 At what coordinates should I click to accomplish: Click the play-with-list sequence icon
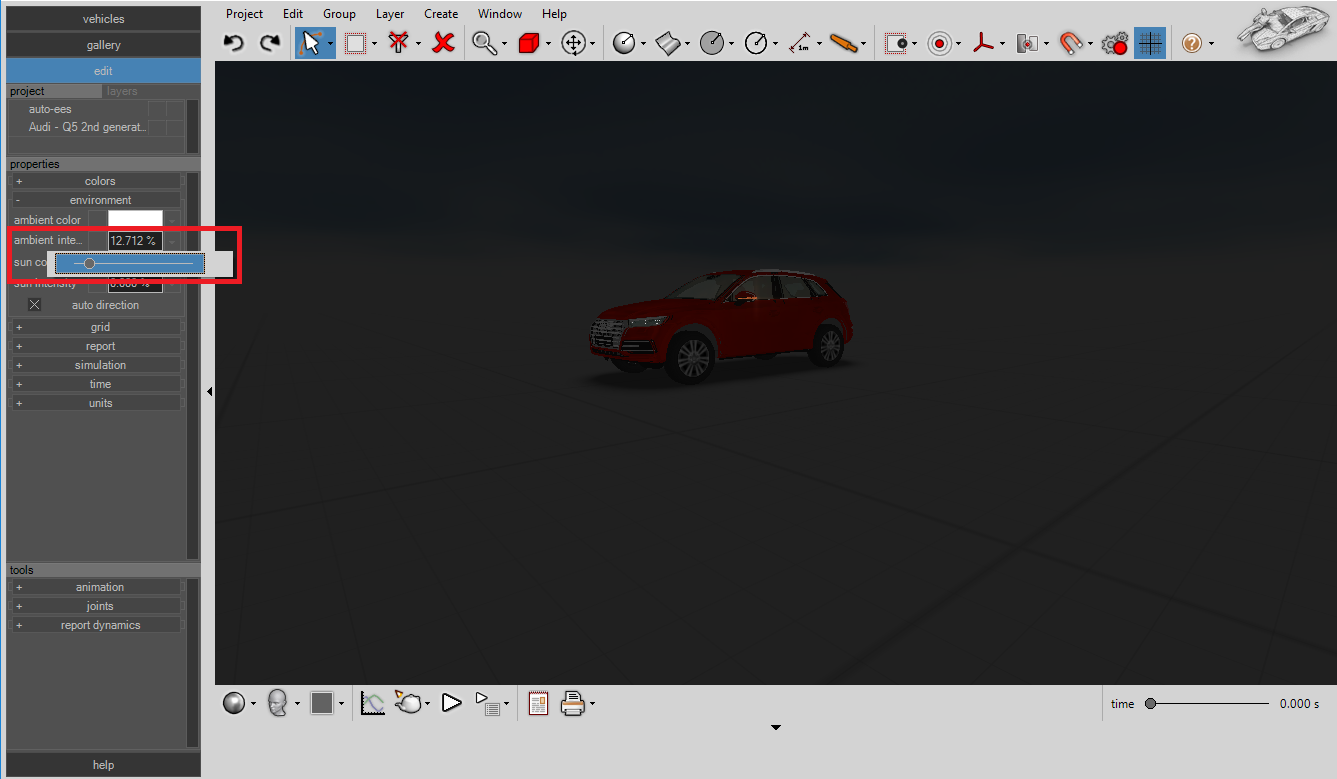click(487, 703)
